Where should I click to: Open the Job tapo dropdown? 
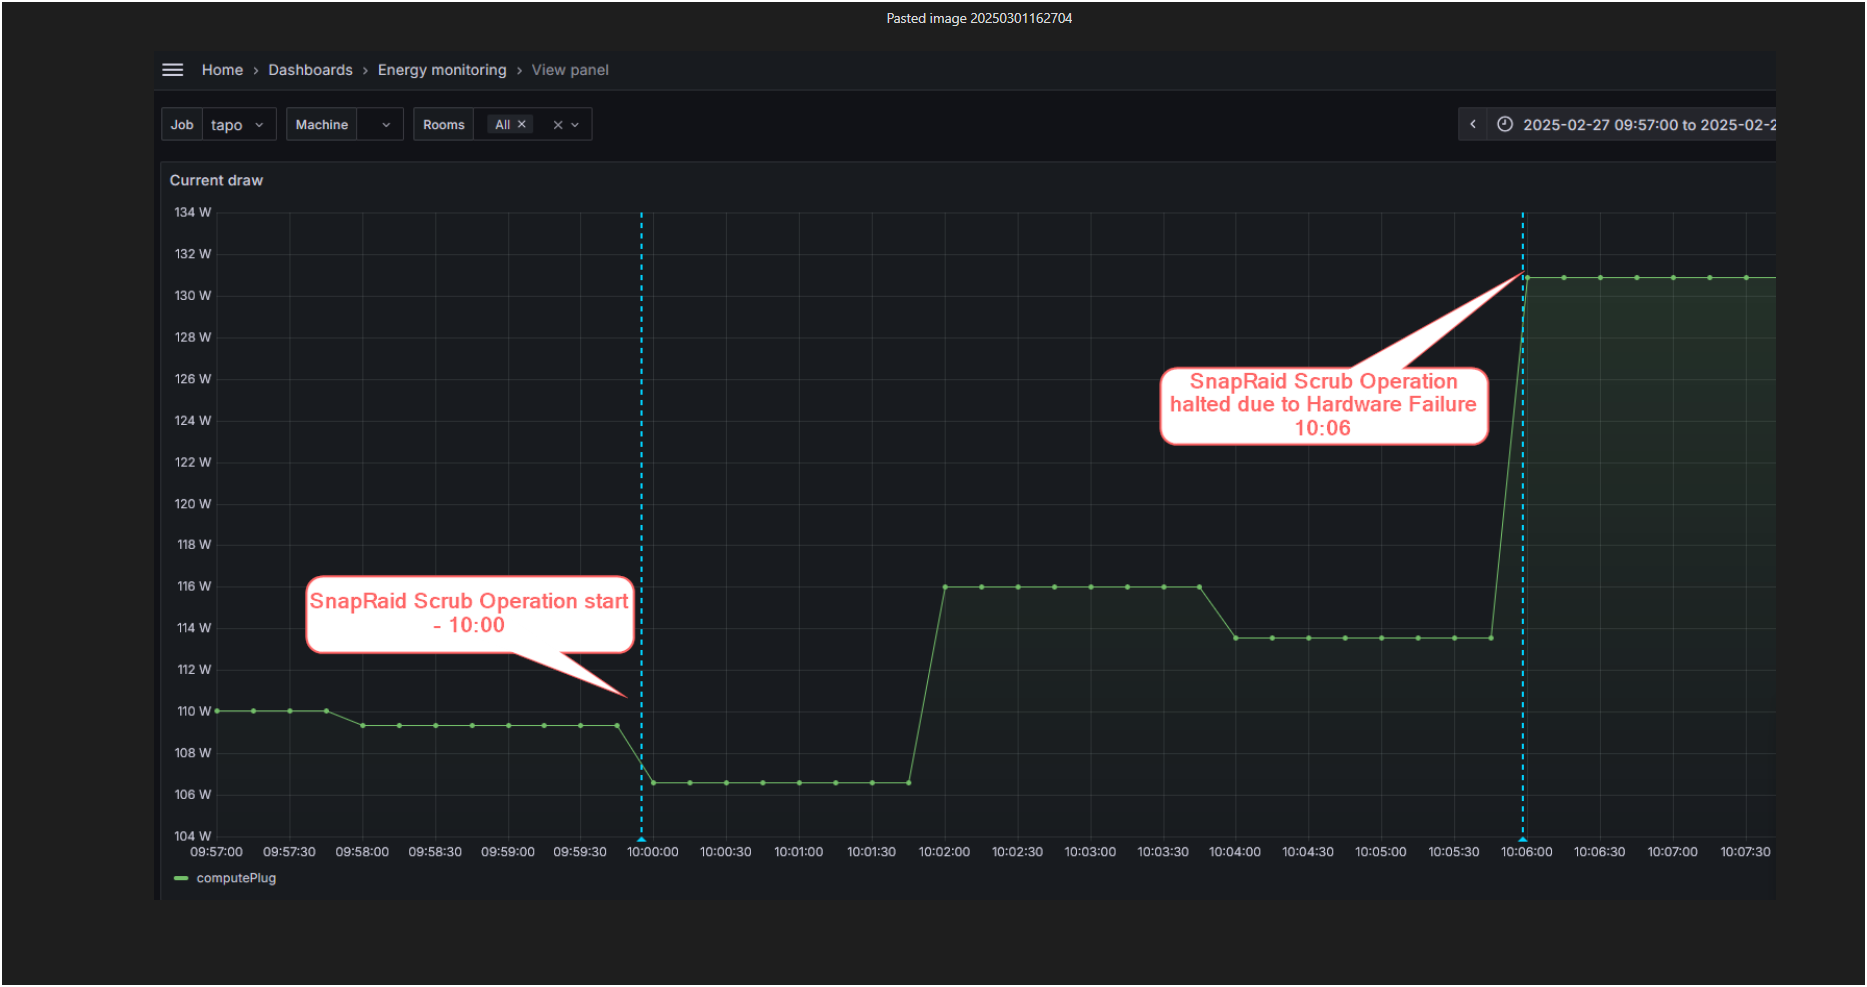coord(258,123)
